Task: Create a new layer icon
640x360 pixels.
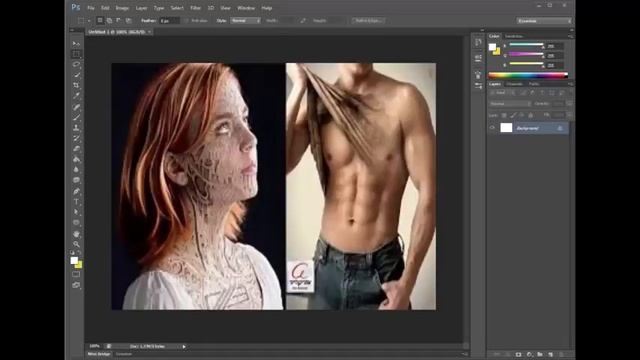Action: click(551, 355)
